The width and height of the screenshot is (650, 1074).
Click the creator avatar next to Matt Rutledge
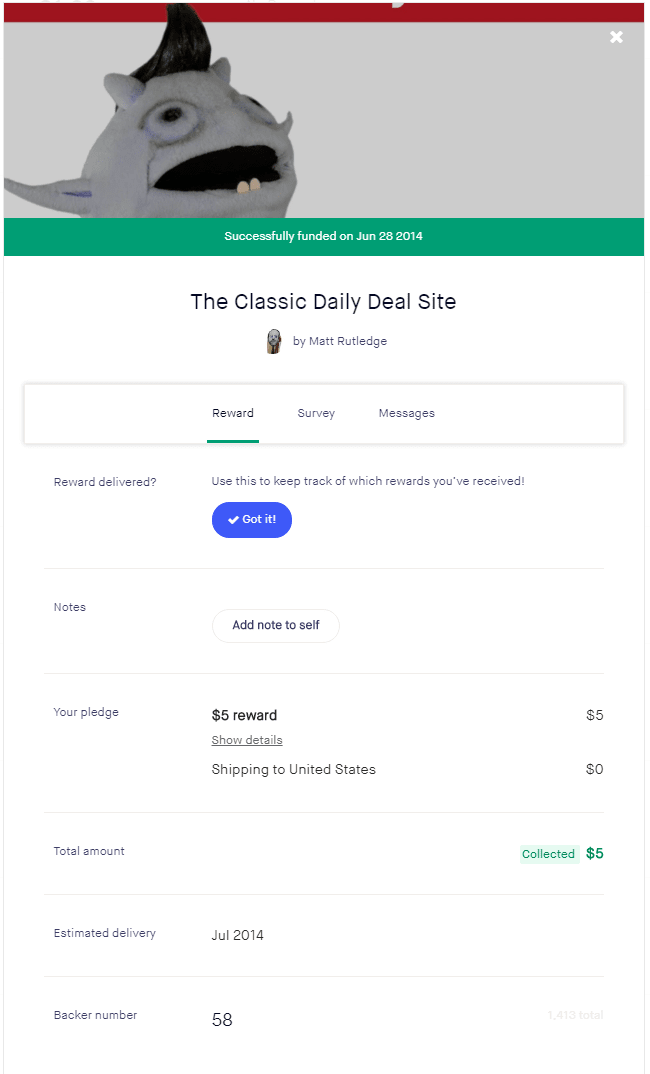(272, 341)
